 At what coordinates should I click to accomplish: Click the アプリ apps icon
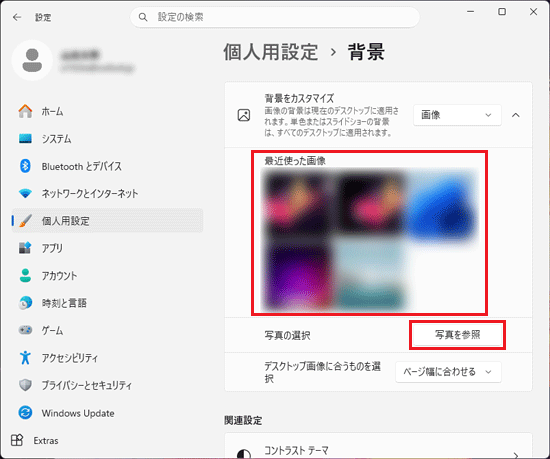[x=25, y=248]
